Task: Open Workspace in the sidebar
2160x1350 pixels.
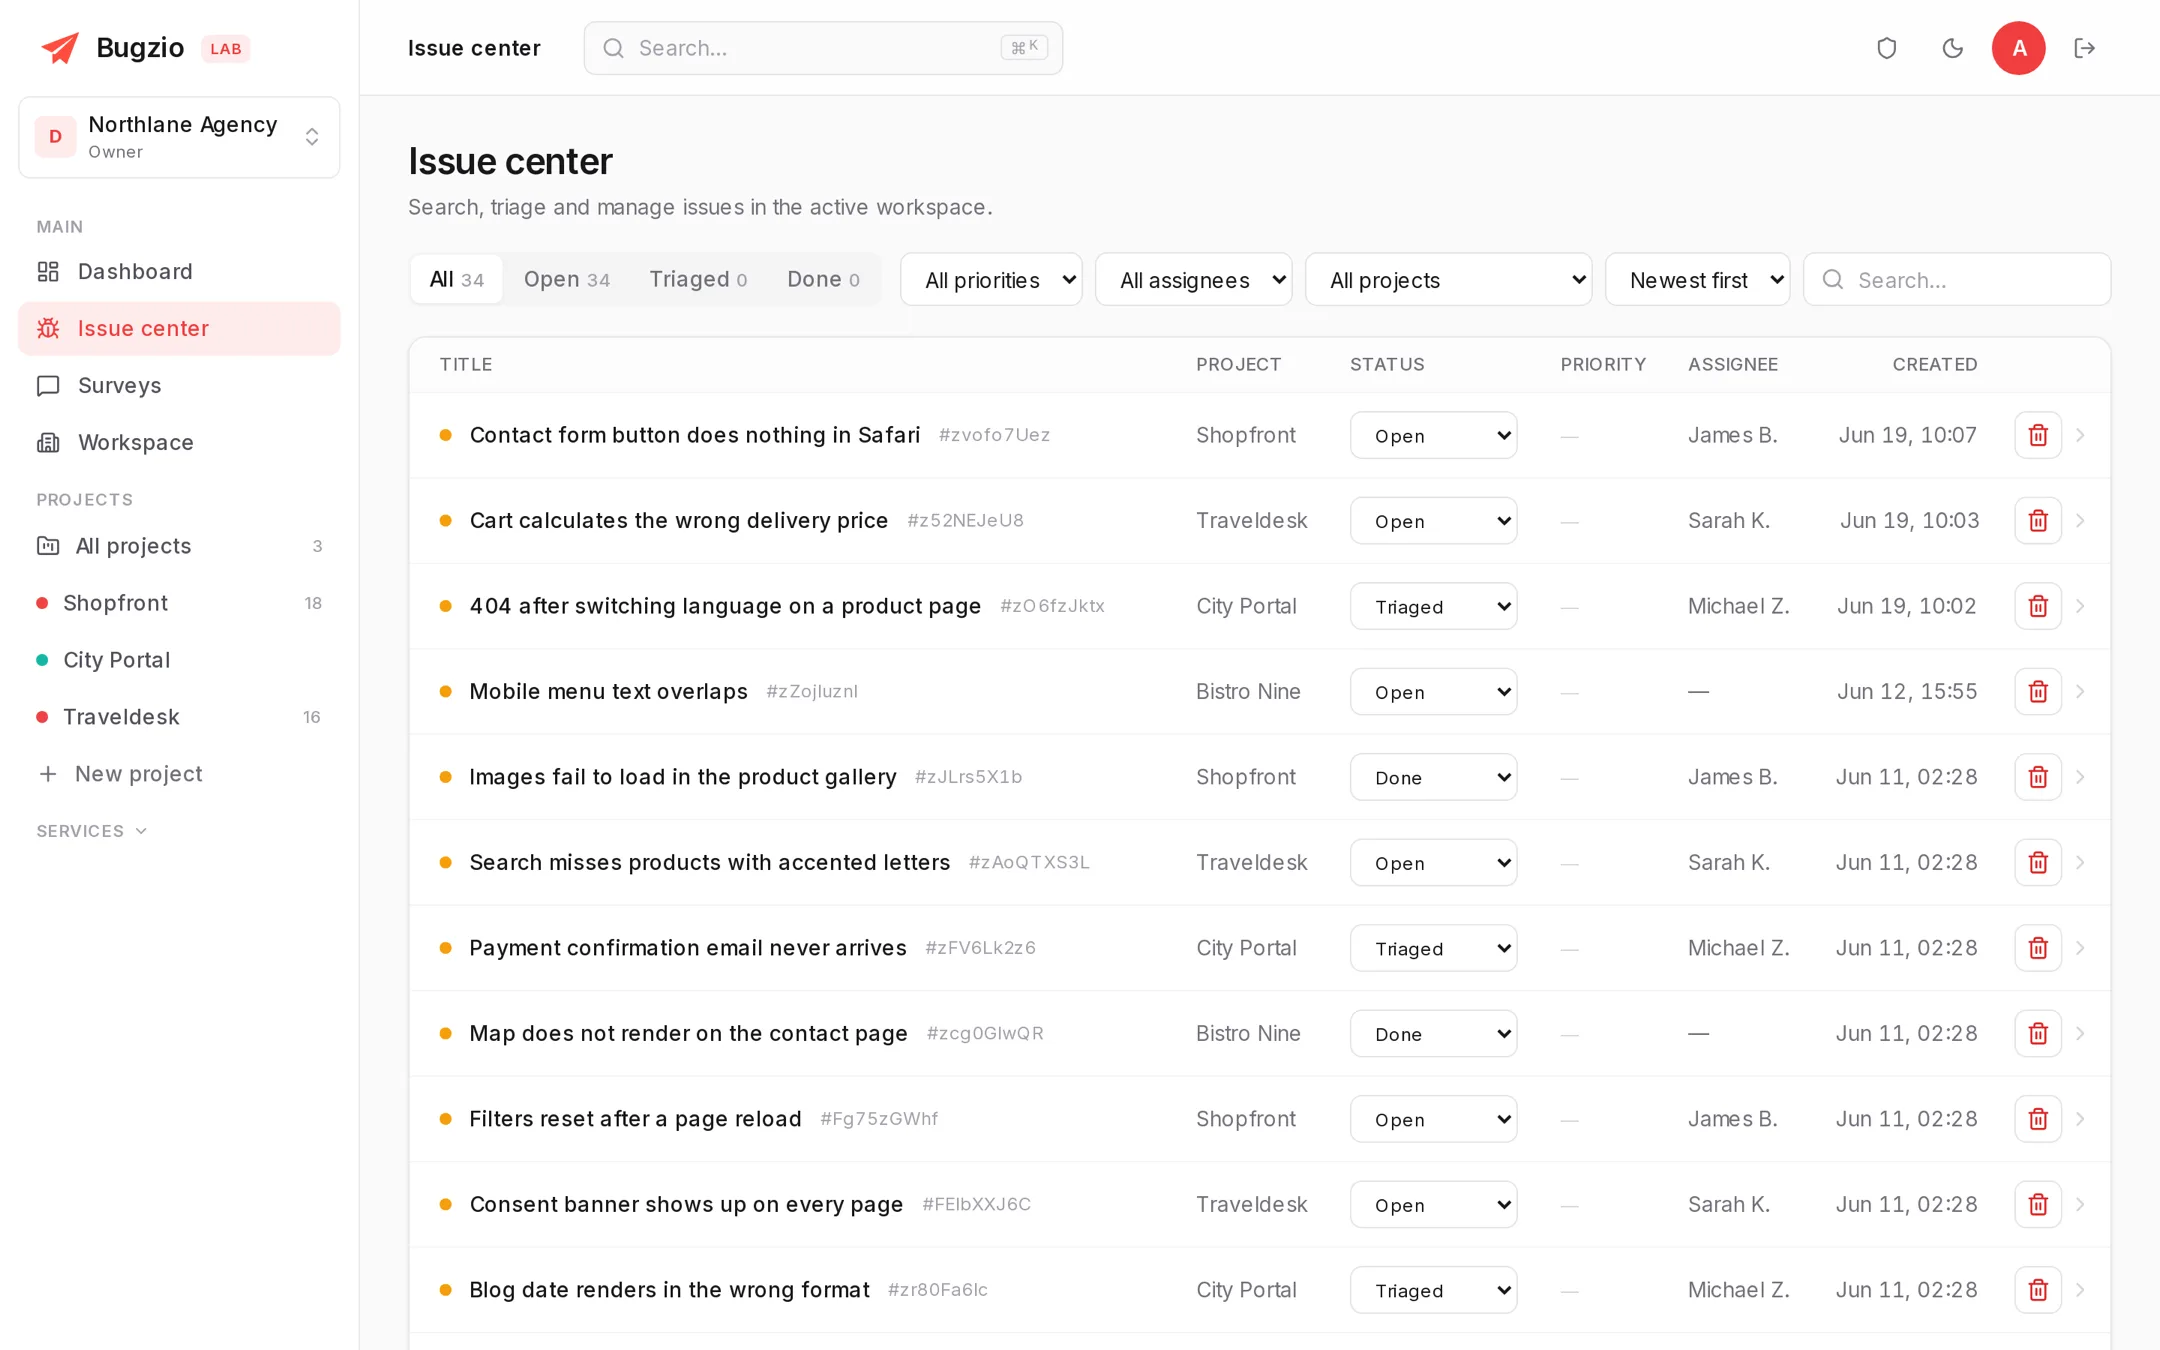Action: coord(179,443)
